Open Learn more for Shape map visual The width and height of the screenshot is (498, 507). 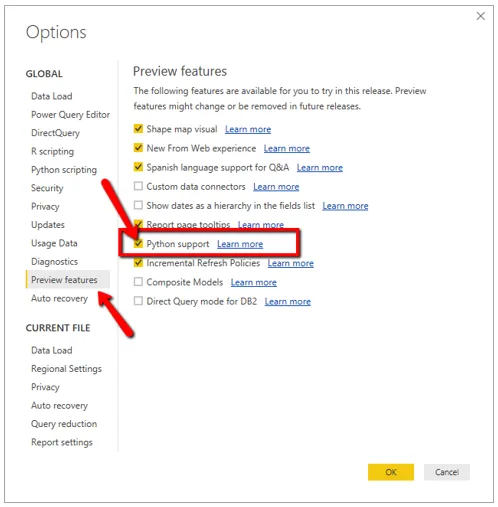click(248, 129)
